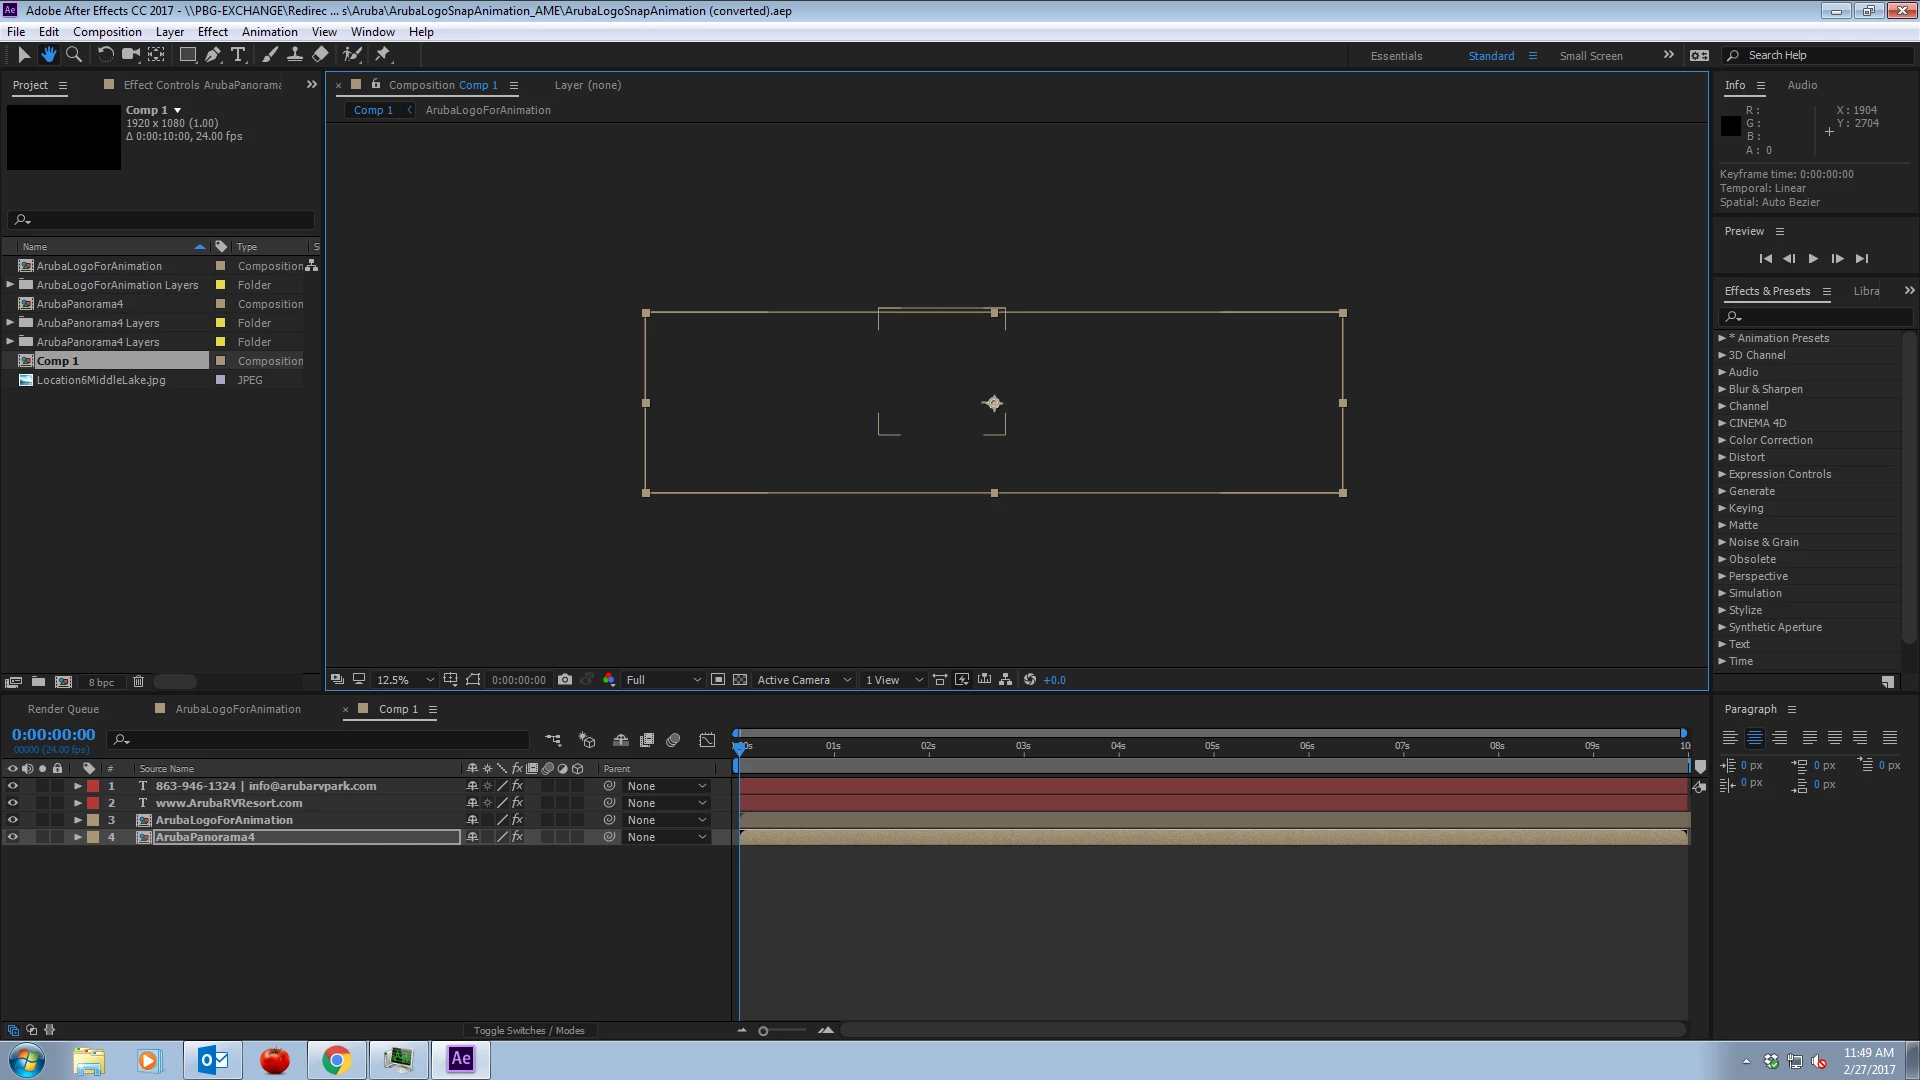Select the Zoom magnifier tool
The height and width of the screenshot is (1080, 1920).
(x=74, y=55)
